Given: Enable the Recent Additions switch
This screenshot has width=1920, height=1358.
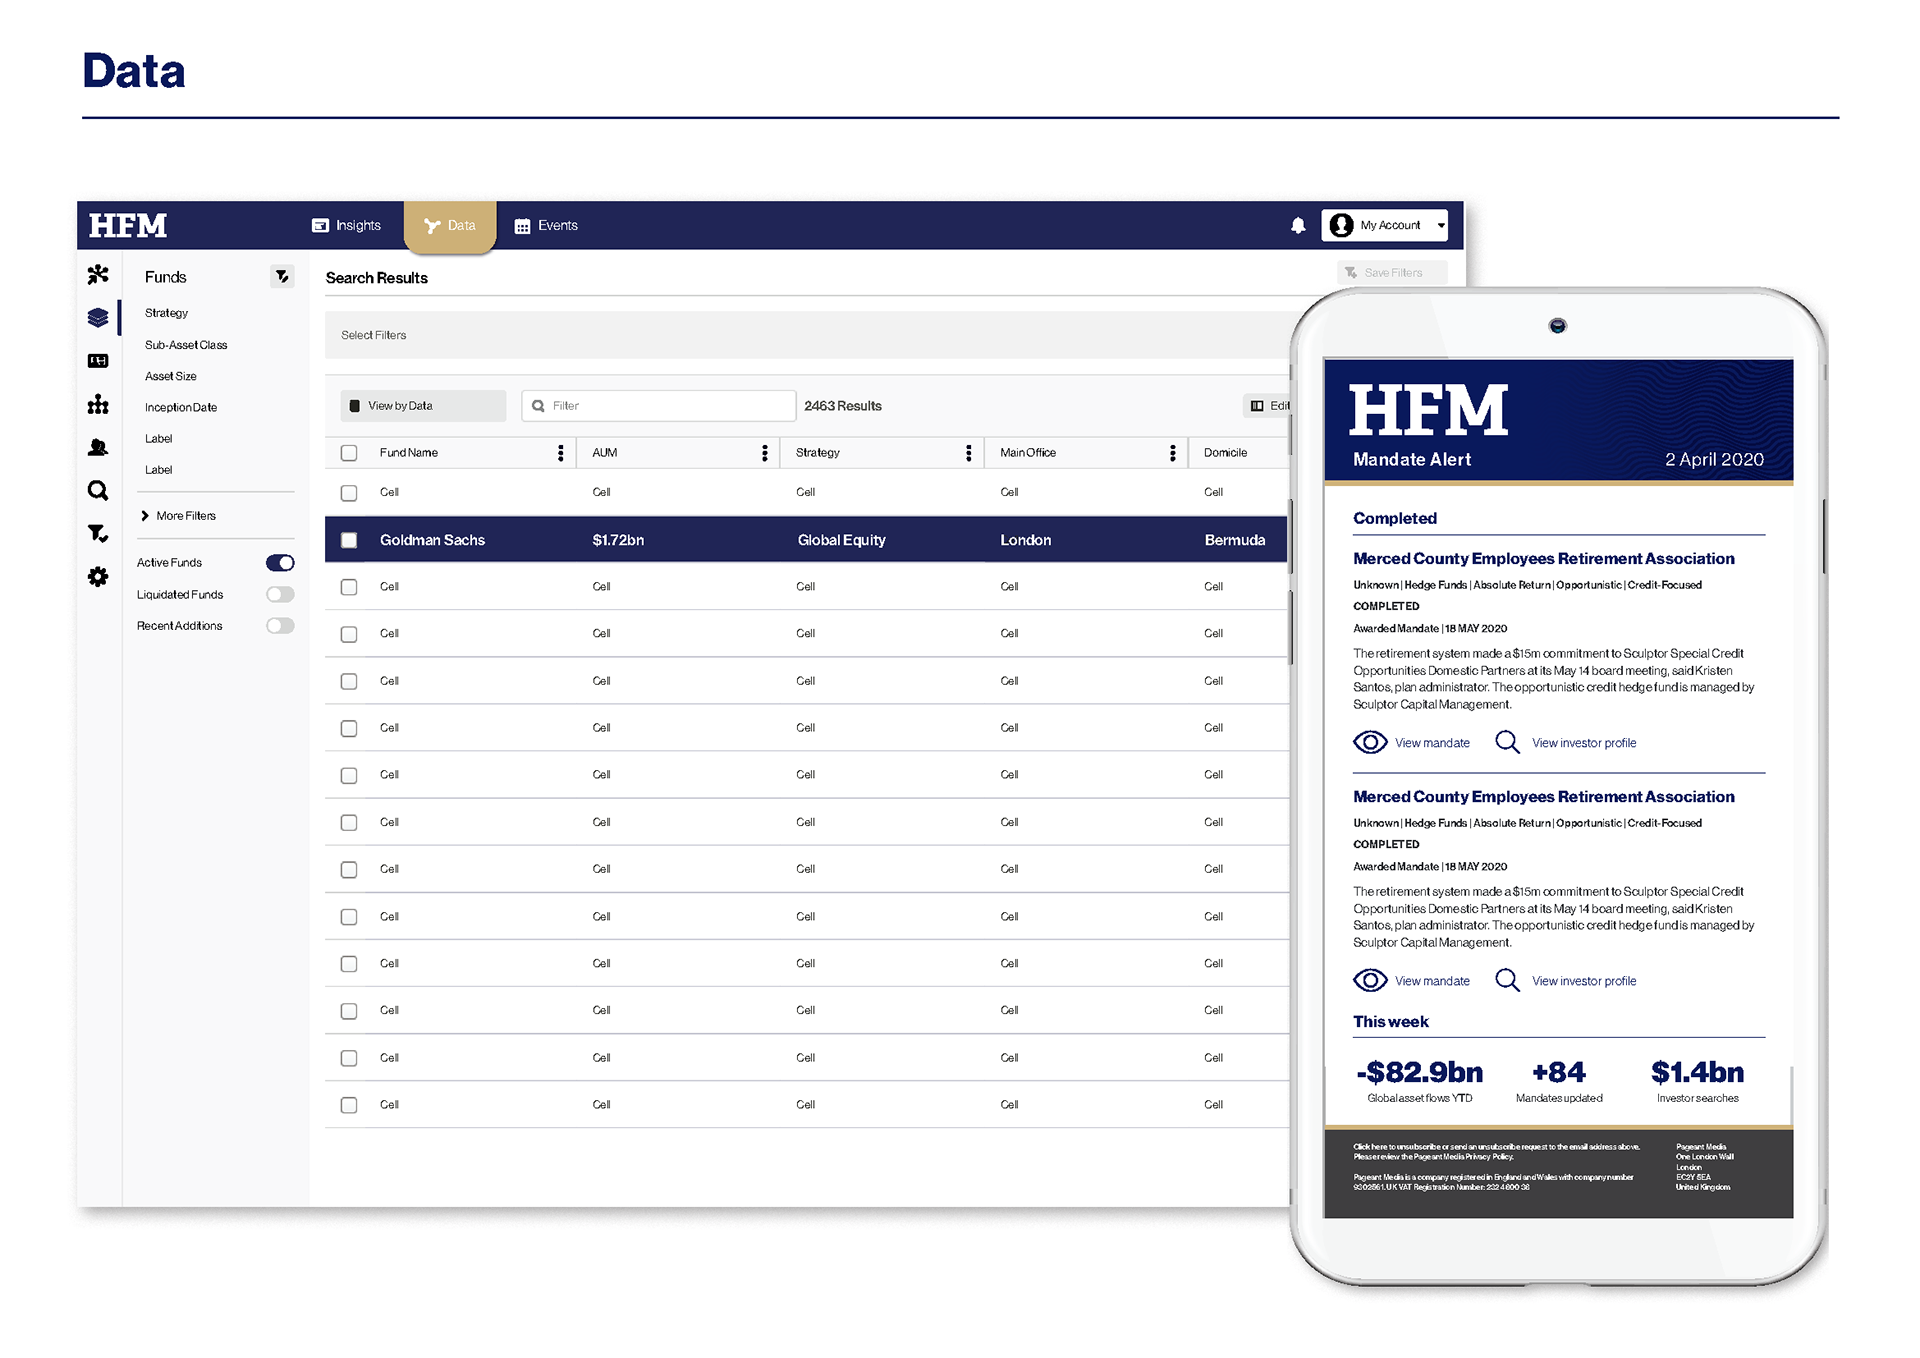Looking at the screenshot, I should coord(280,626).
